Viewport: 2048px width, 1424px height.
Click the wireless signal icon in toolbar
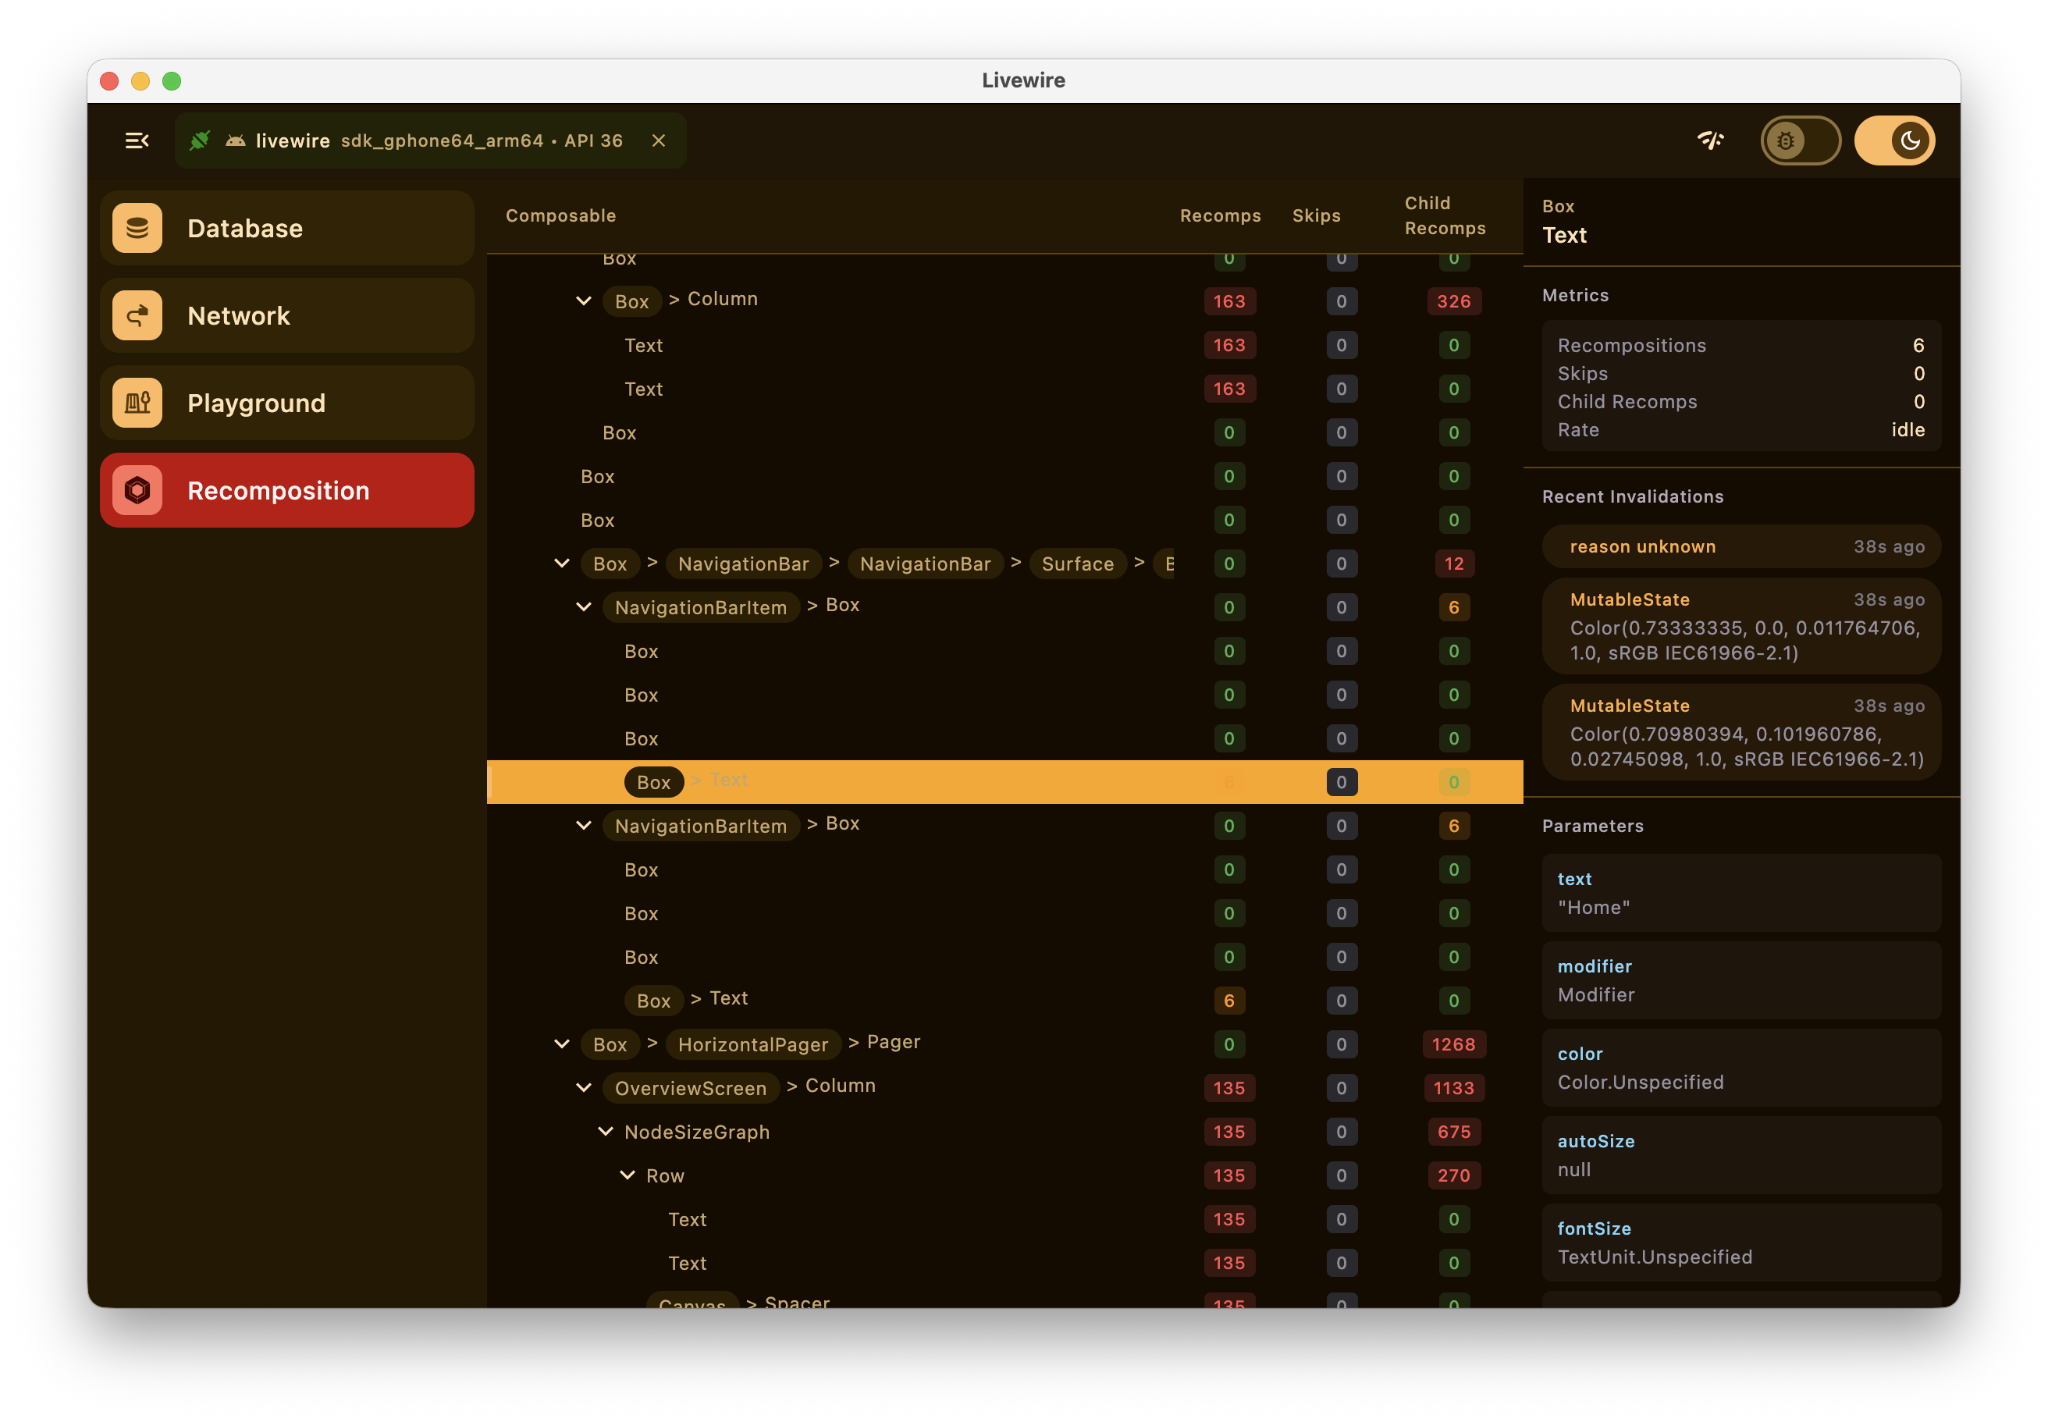[x=1711, y=141]
